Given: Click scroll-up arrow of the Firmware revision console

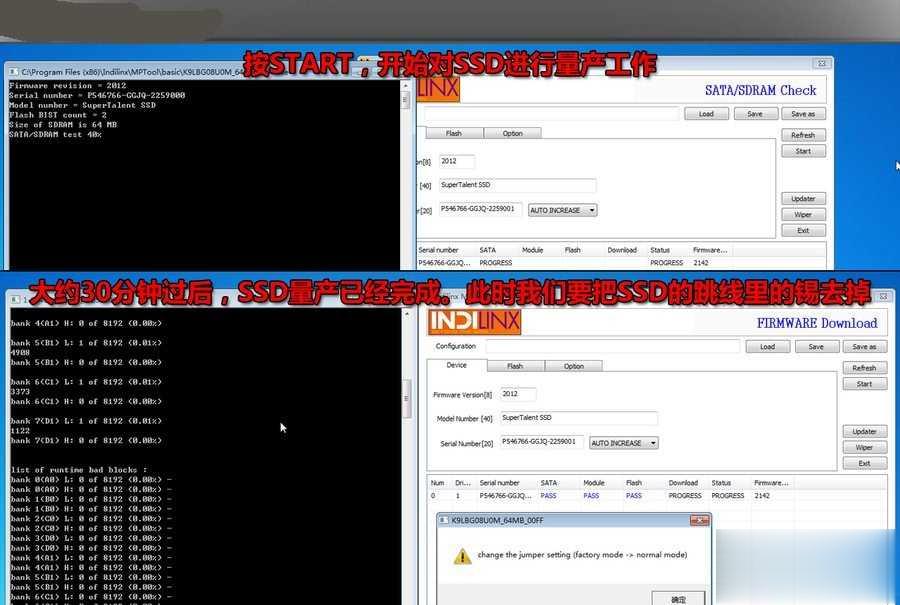Looking at the screenshot, I should point(406,86).
